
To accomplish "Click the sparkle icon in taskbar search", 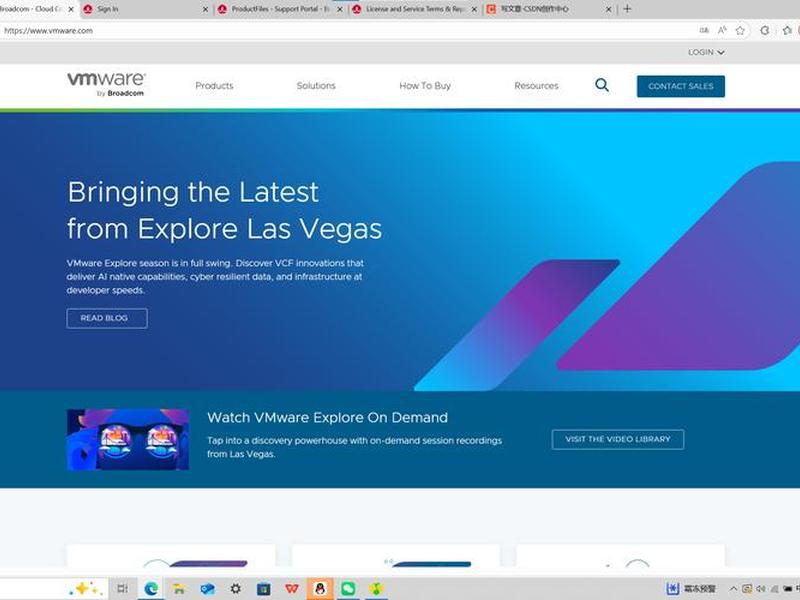I will 86,588.
